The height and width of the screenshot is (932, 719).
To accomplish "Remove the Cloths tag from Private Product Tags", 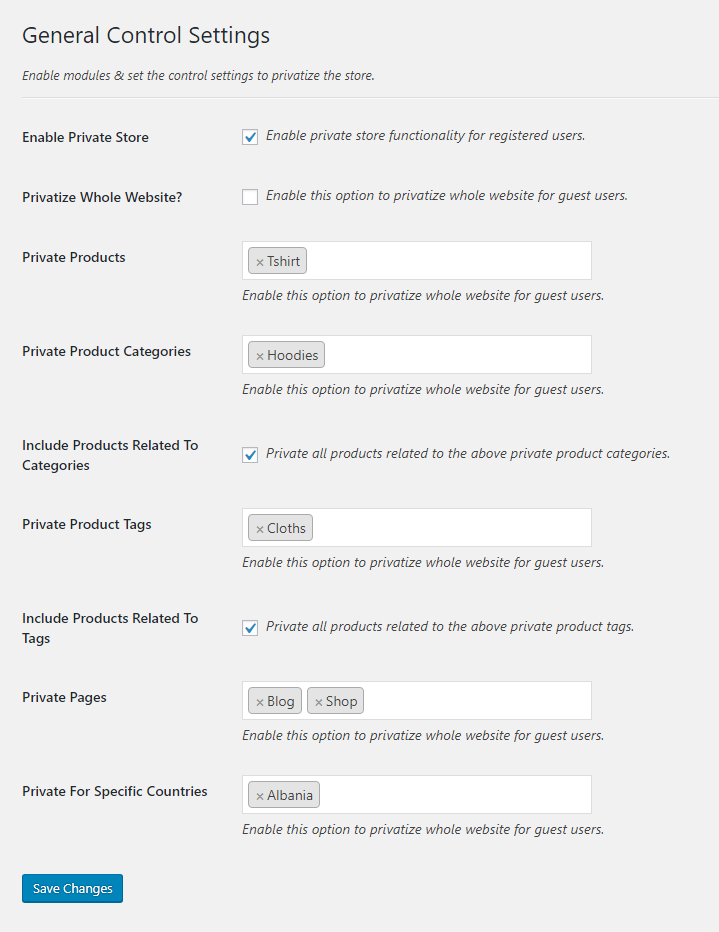I will point(258,527).
